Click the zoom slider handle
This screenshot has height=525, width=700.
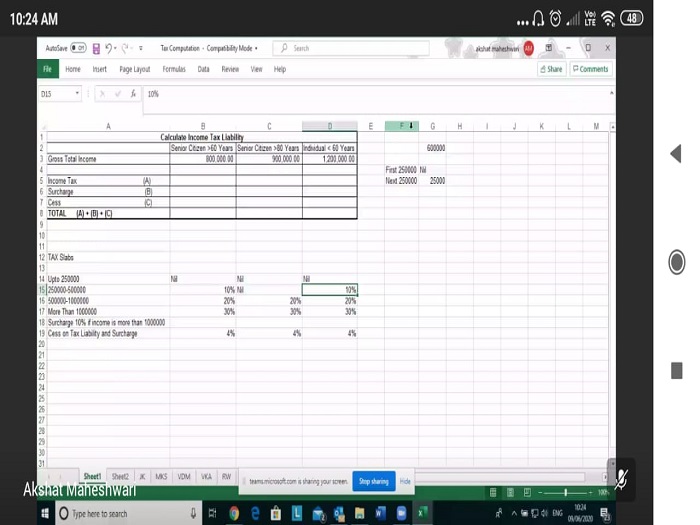[566, 492]
